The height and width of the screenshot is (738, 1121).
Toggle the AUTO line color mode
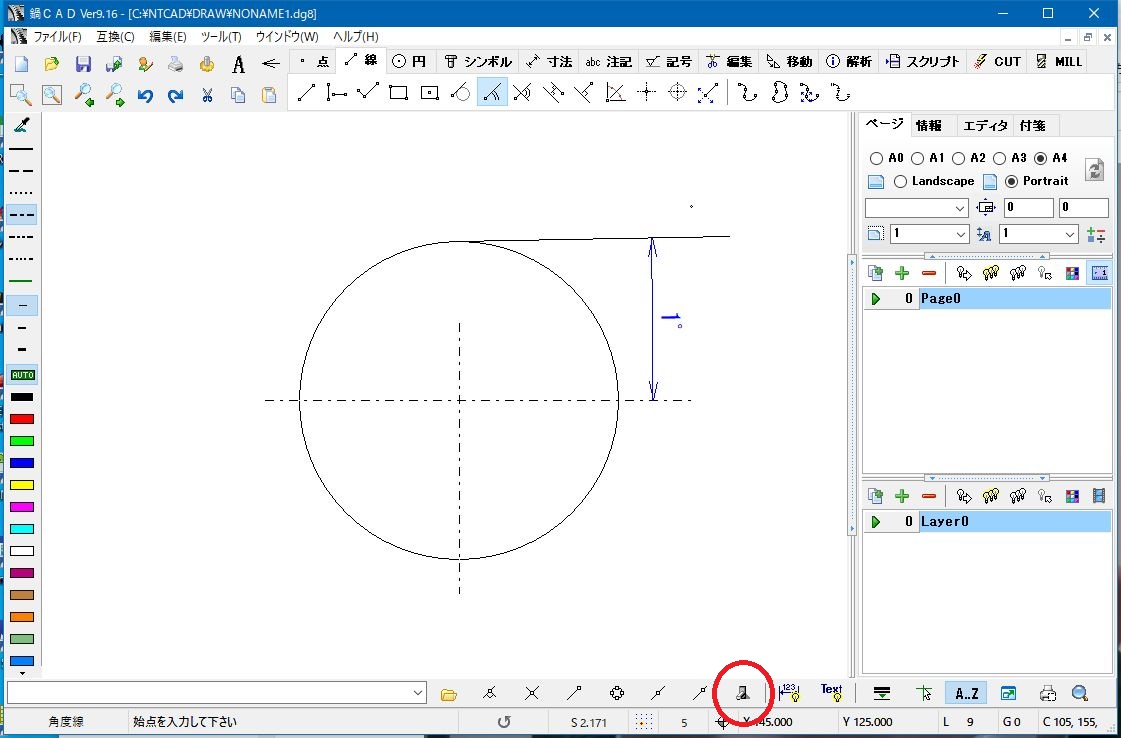22,375
